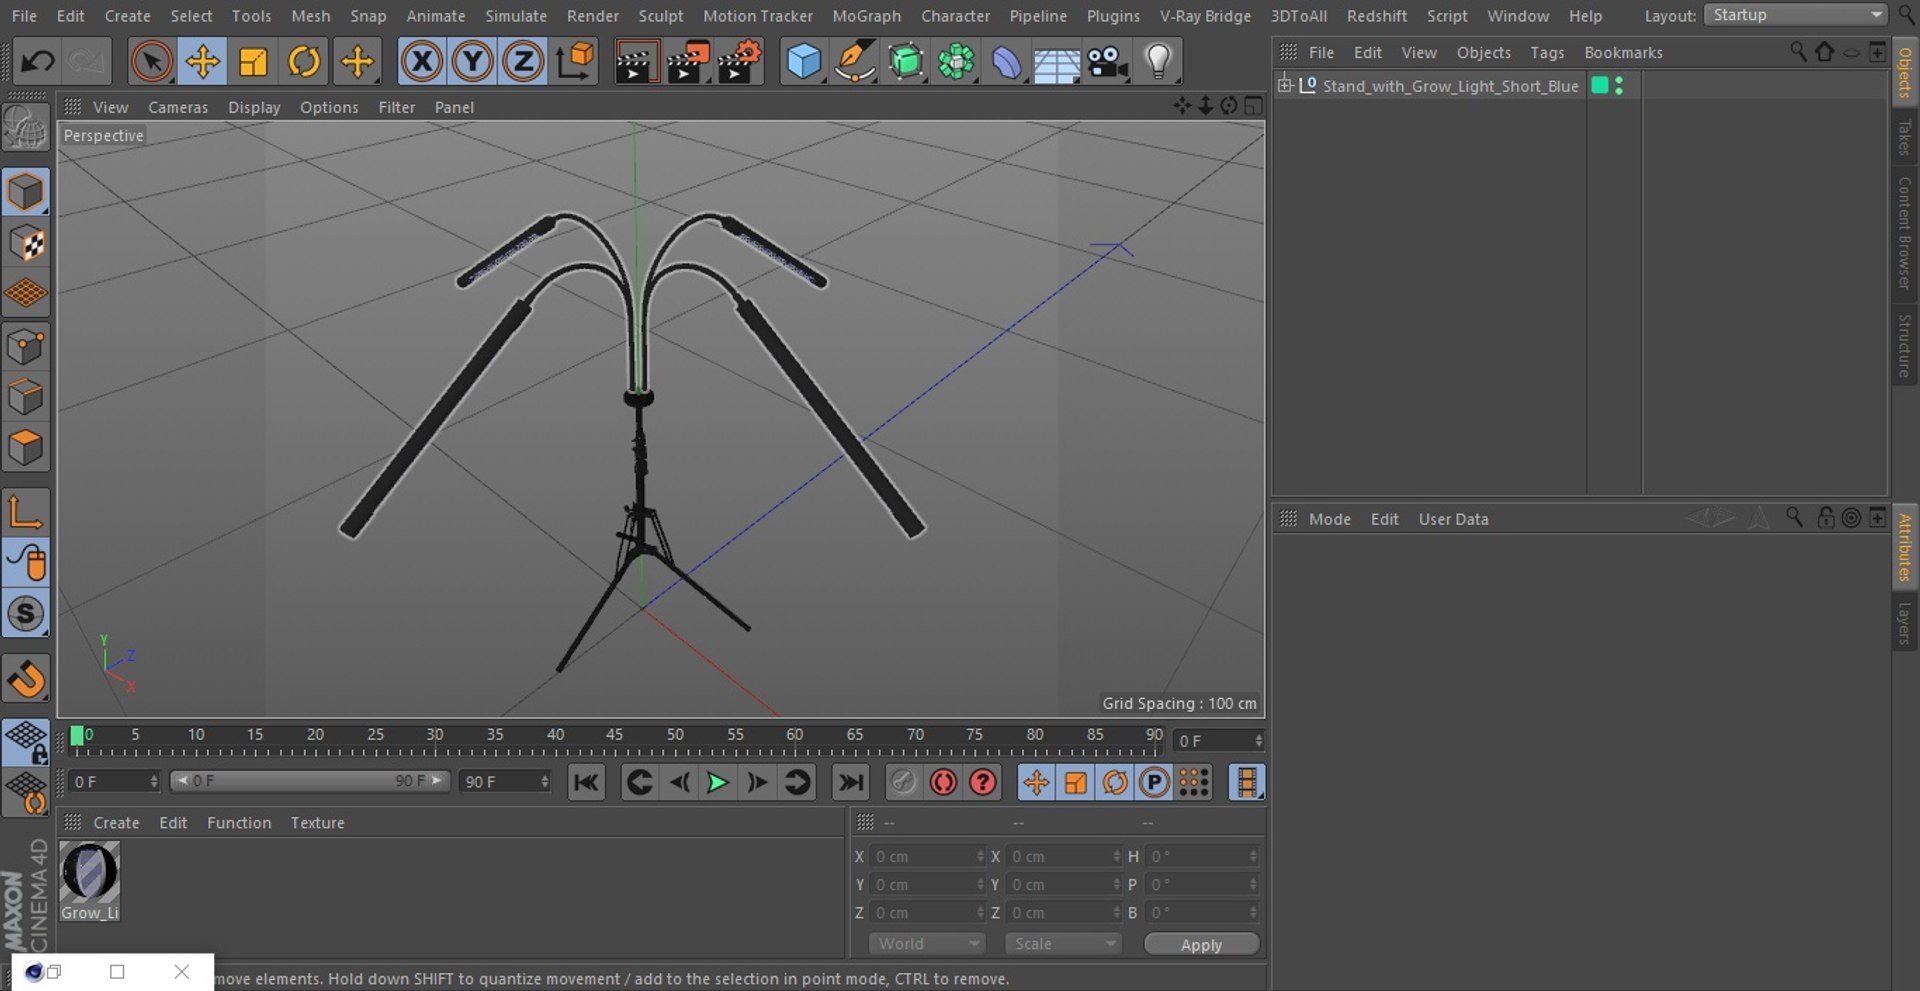The image size is (1920, 991).
Task: Open viewport Cameras menu
Action: [178, 107]
